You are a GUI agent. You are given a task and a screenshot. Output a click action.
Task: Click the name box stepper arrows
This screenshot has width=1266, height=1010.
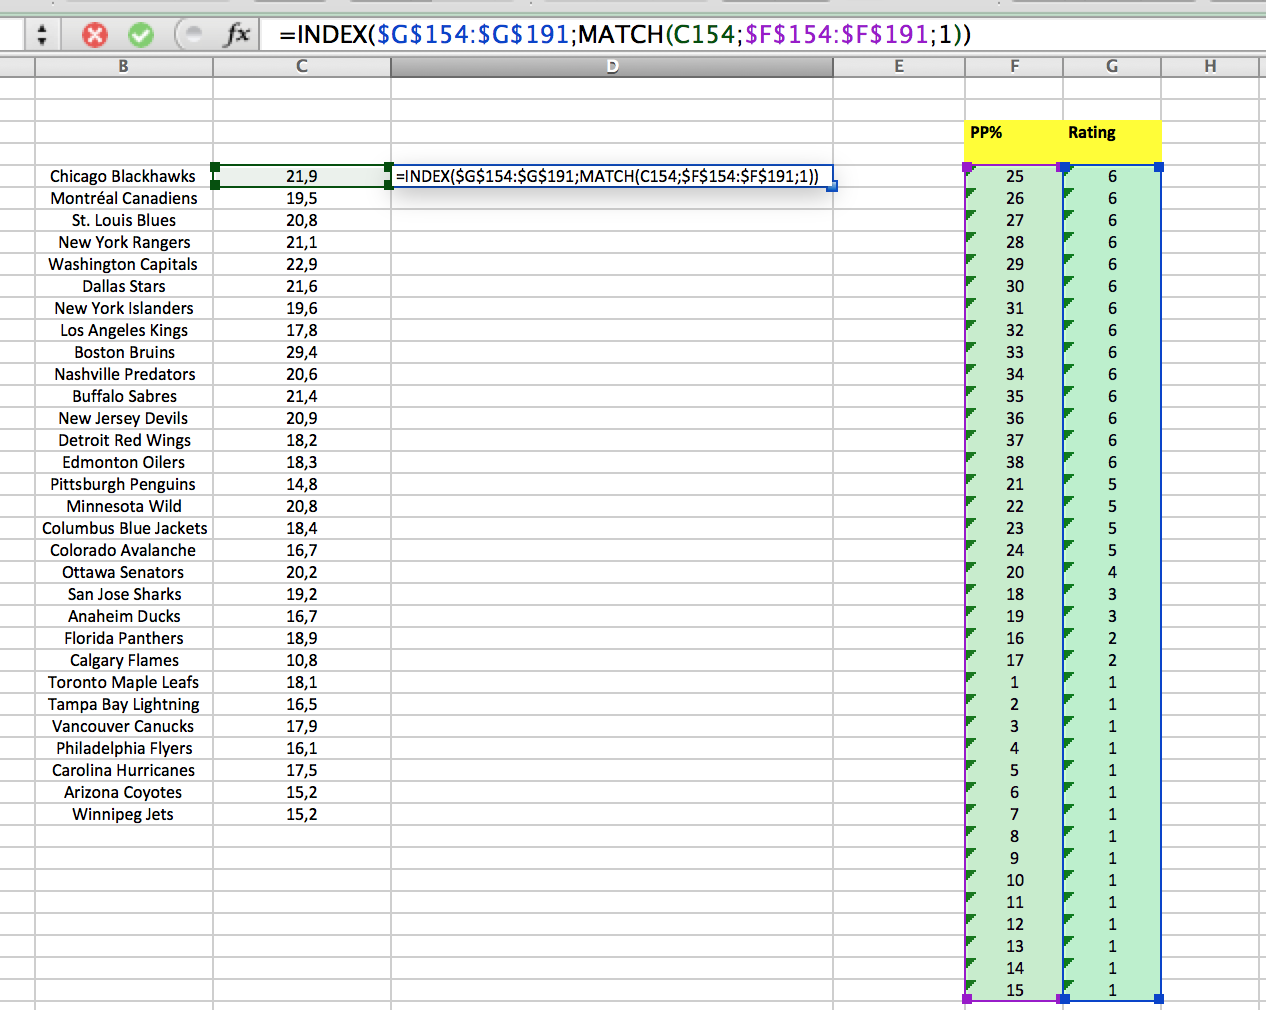pos(41,35)
